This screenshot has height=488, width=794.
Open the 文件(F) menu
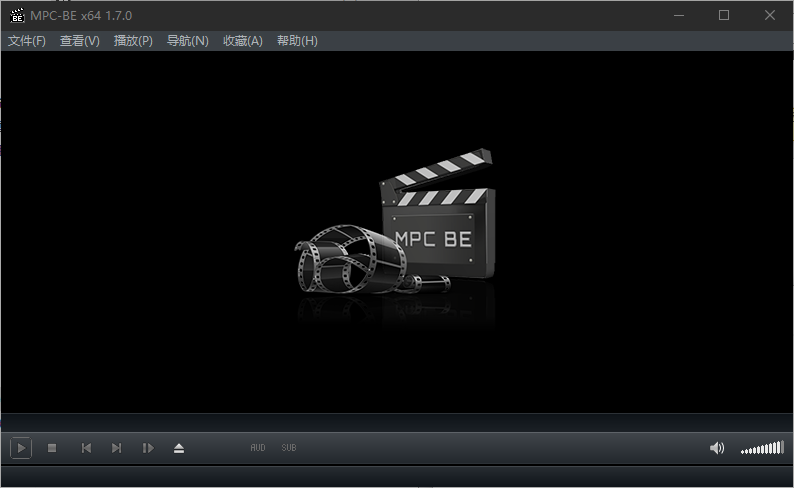click(x=27, y=40)
